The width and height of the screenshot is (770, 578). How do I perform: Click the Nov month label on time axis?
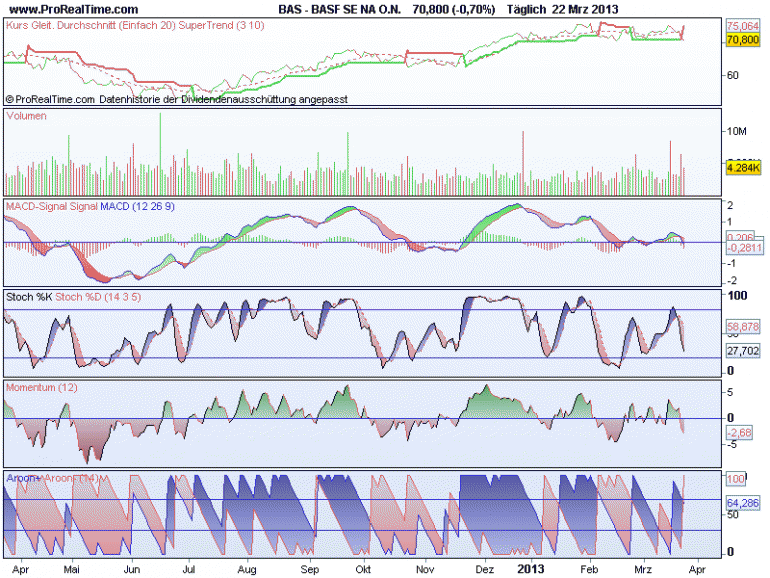click(425, 569)
